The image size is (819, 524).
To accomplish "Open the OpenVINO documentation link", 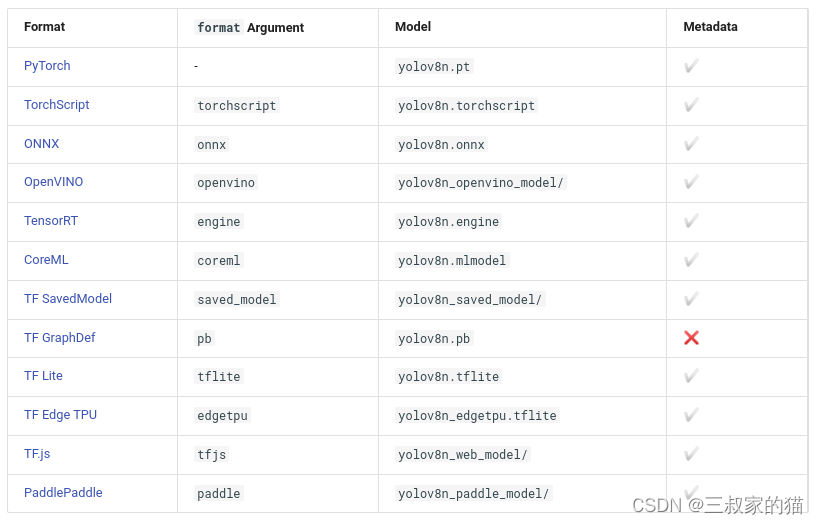I will point(53,182).
